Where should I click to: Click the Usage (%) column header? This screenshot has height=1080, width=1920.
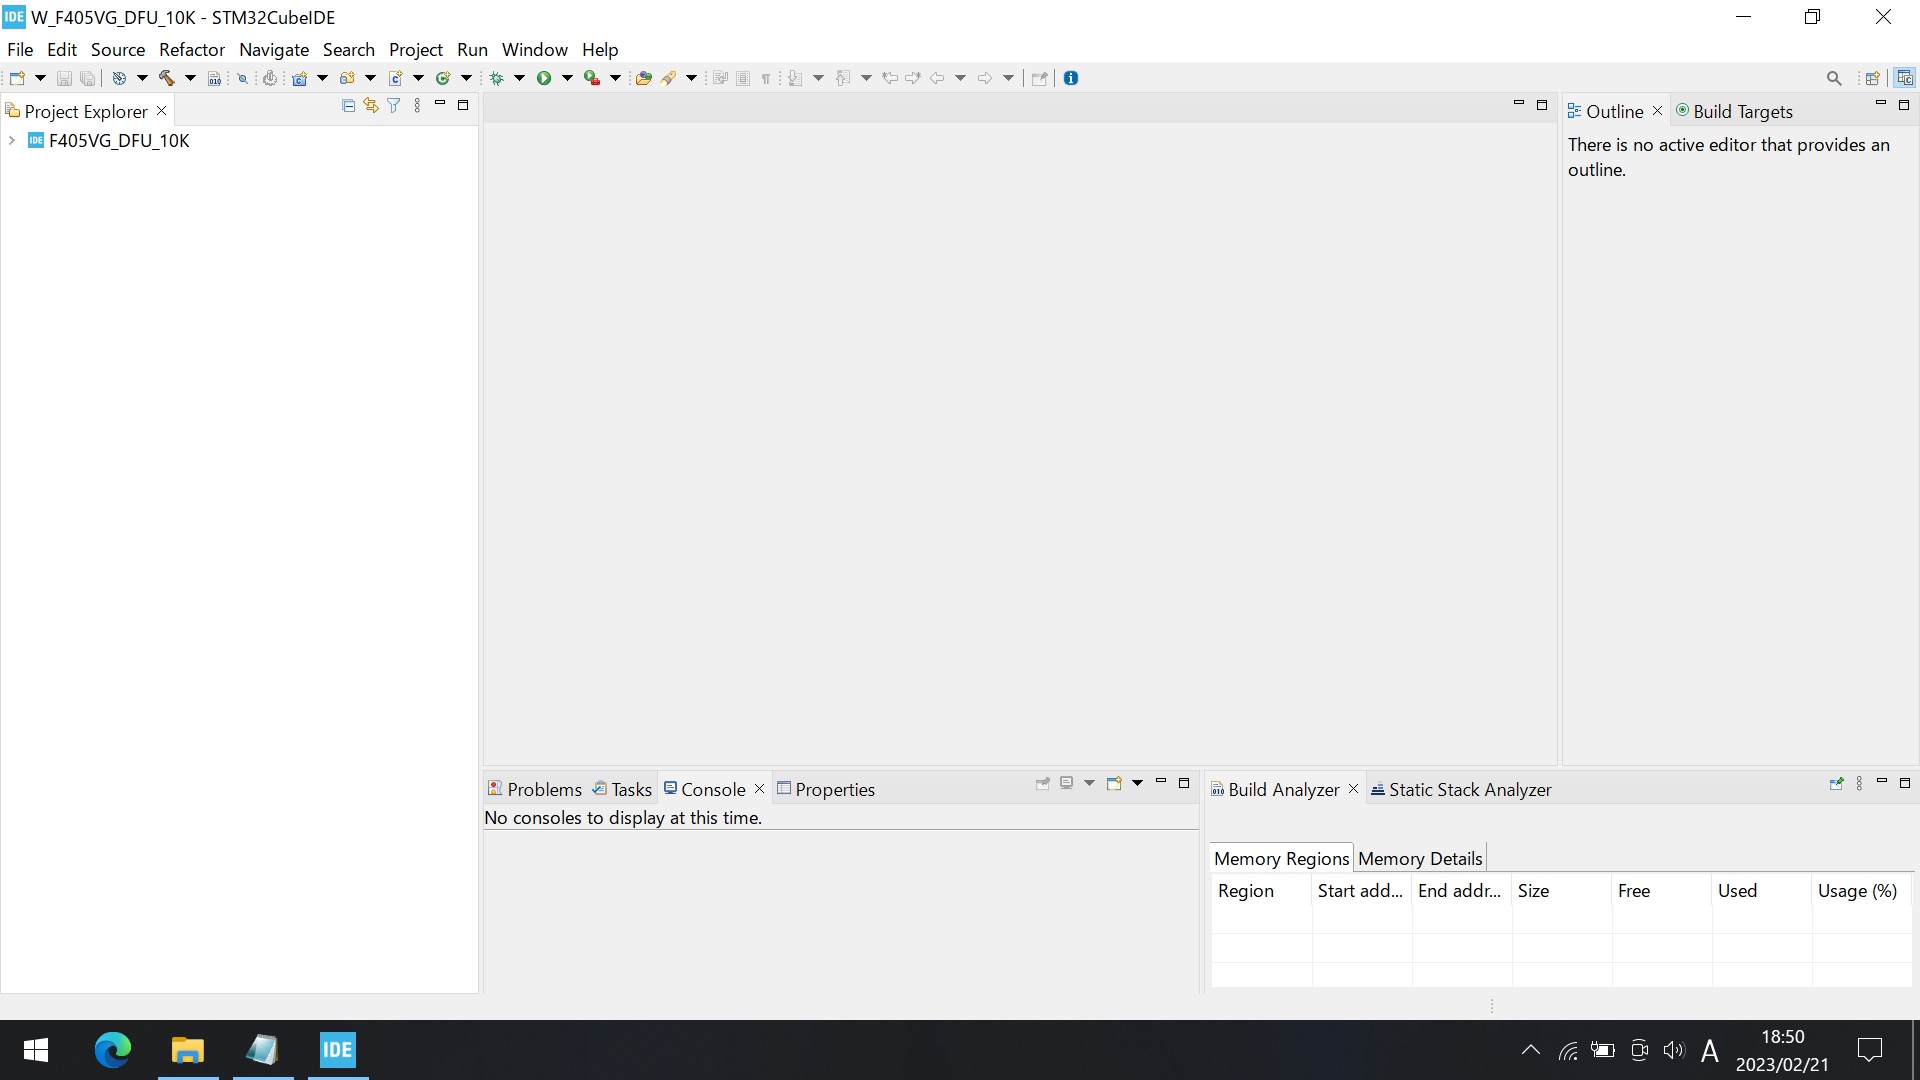tap(1861, 890)
